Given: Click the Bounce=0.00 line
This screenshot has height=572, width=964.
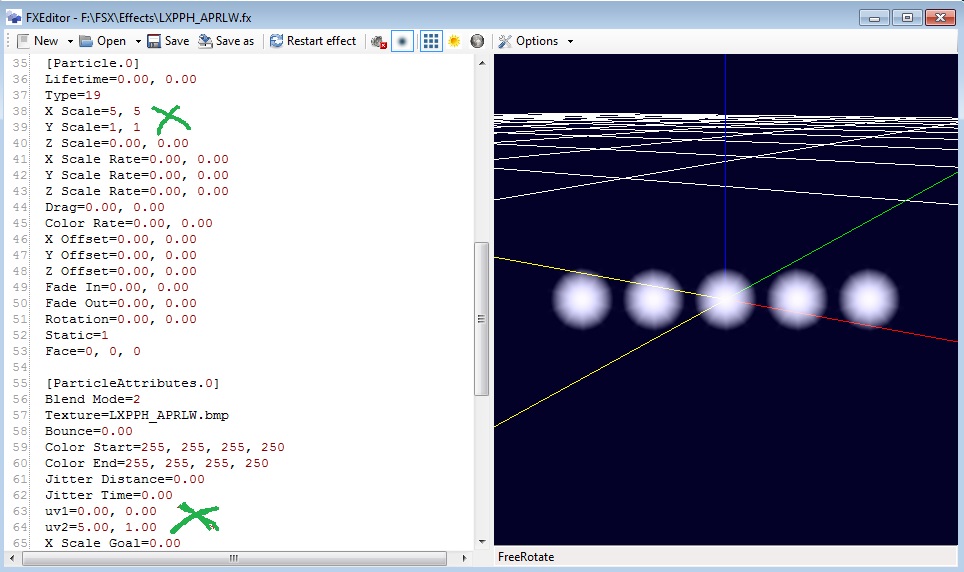Looking at the screenshot, I should 89,431.
